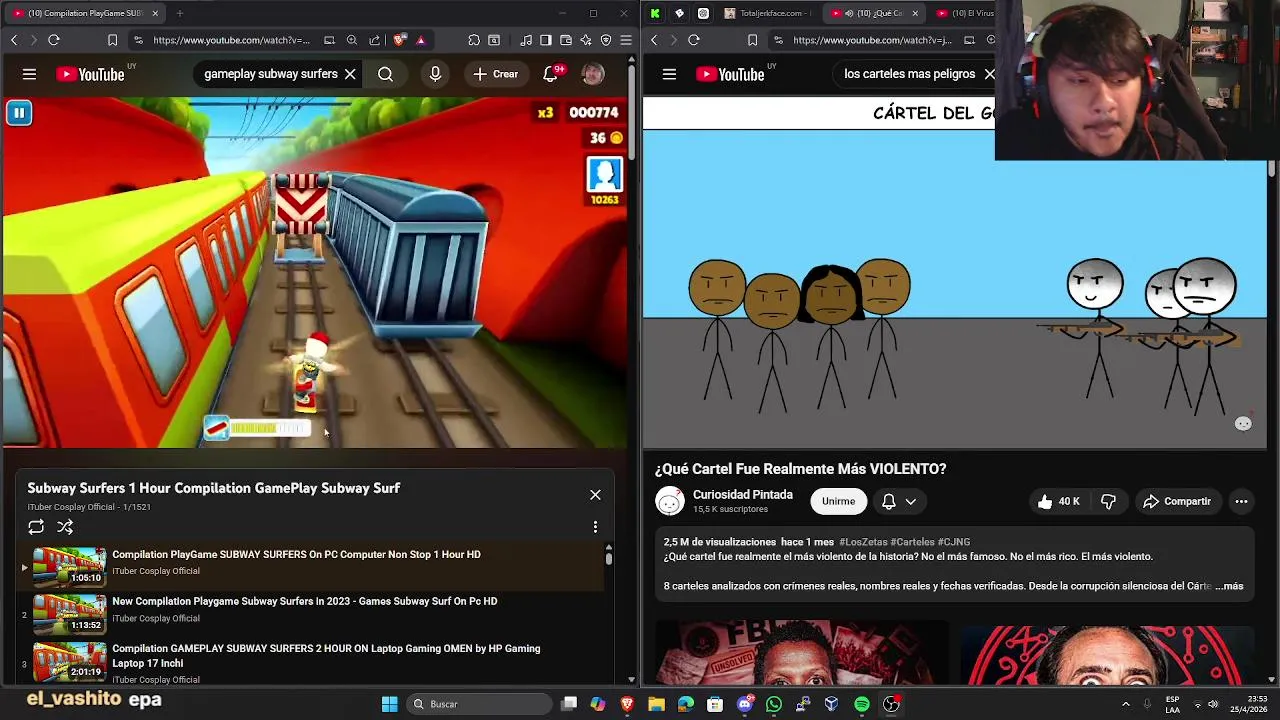This screenshot has height=720, width=1280.
Task: Toggle shuffle playlist option
Action: pos(65,527)
